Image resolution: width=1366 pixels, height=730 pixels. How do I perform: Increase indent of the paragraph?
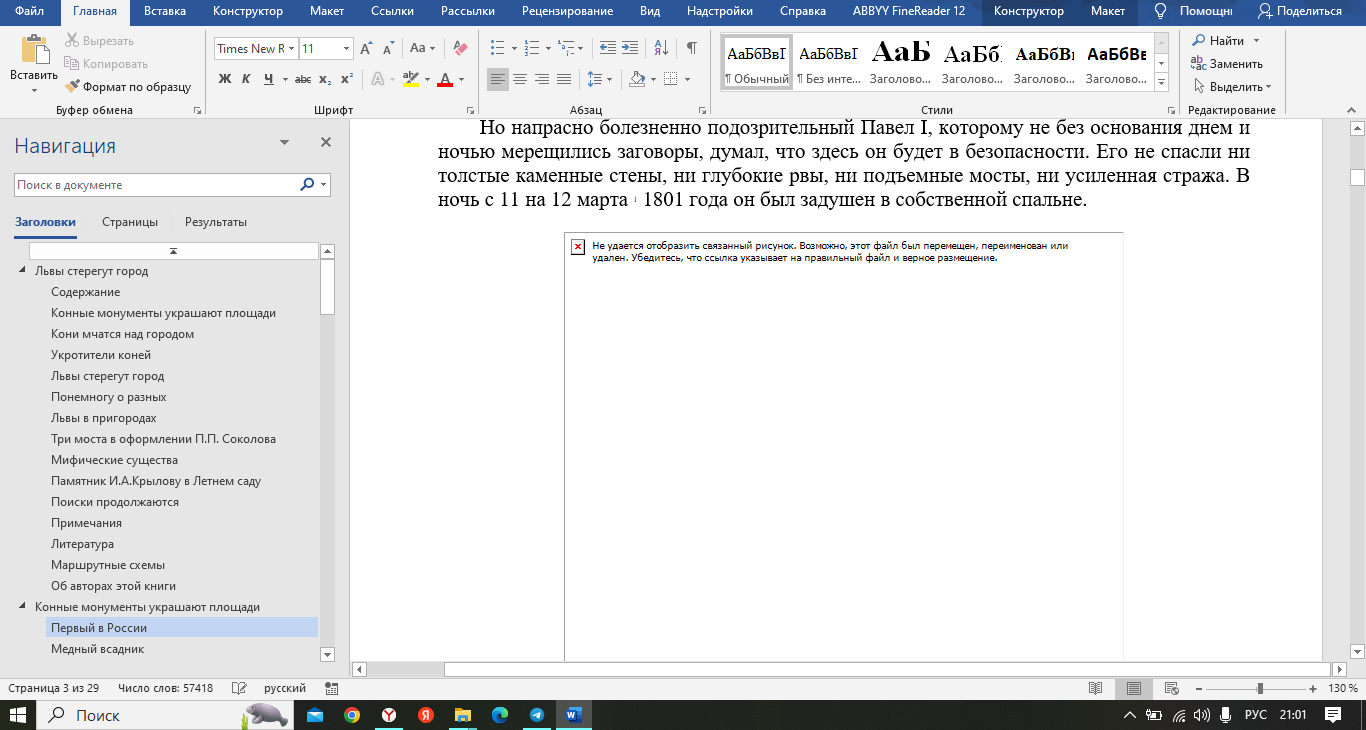(630, 48)
